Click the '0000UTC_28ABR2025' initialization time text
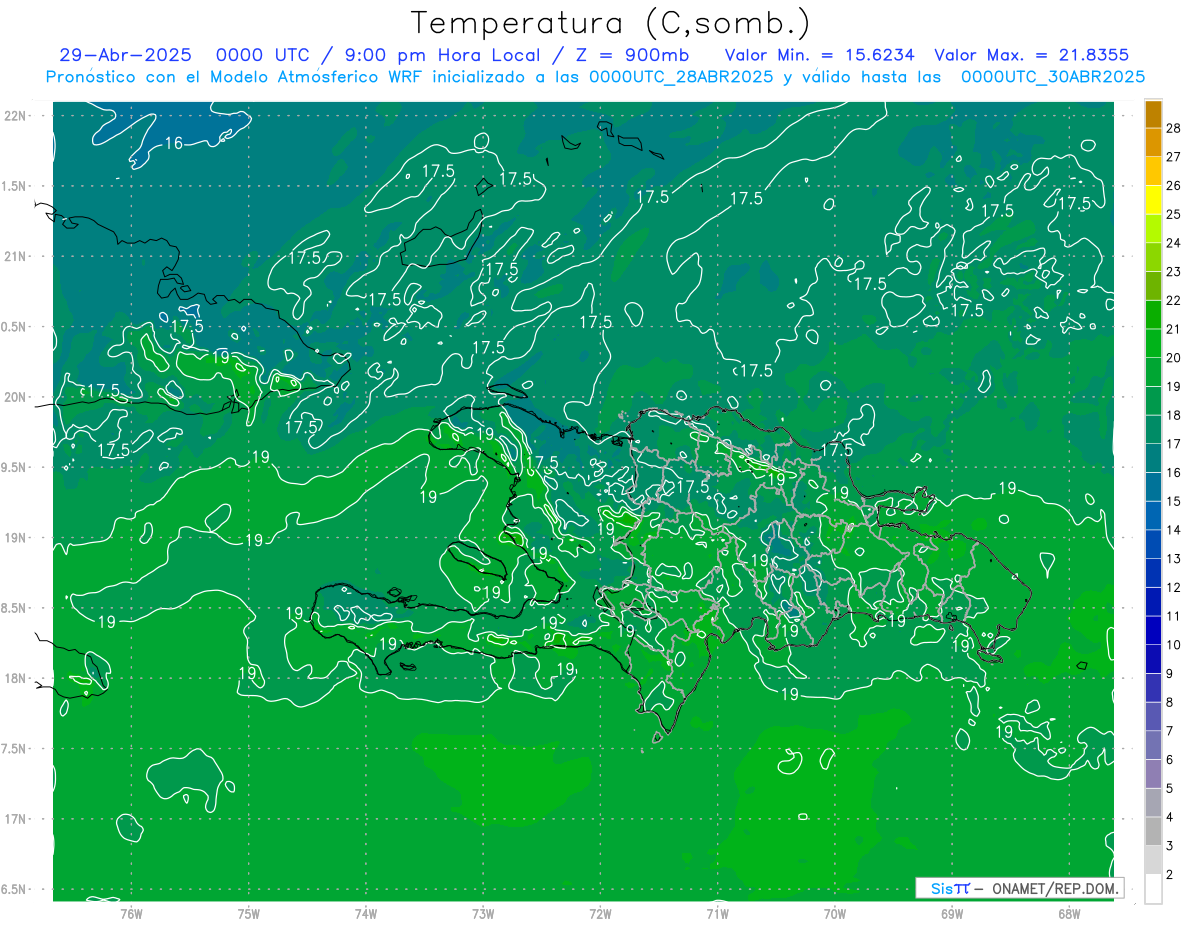This screenshot has width=1200, height=927. [682, 76]
